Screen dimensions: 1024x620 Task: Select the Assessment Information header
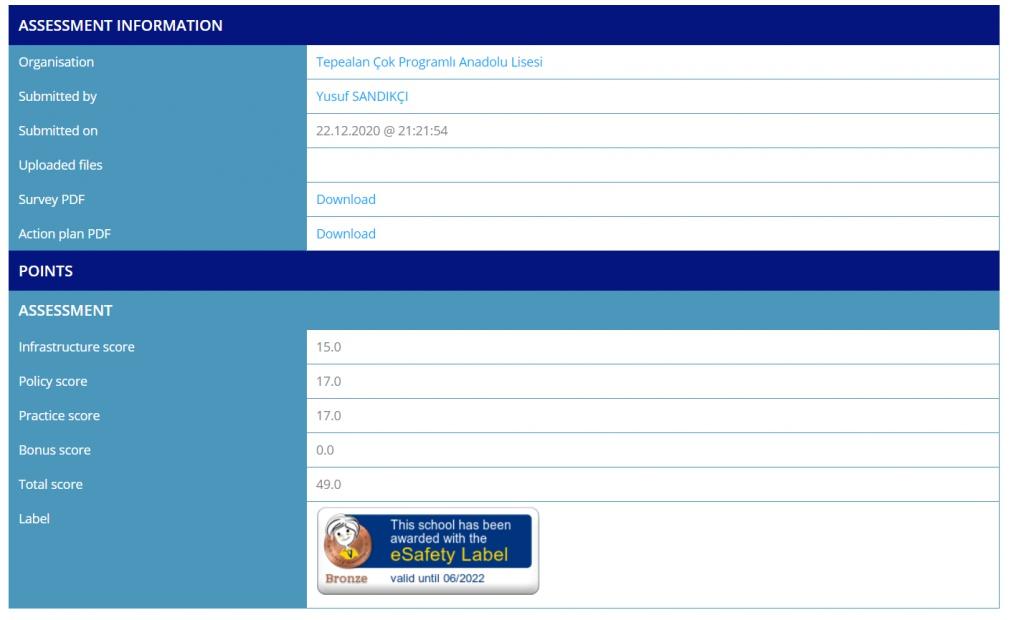(121, 26)
